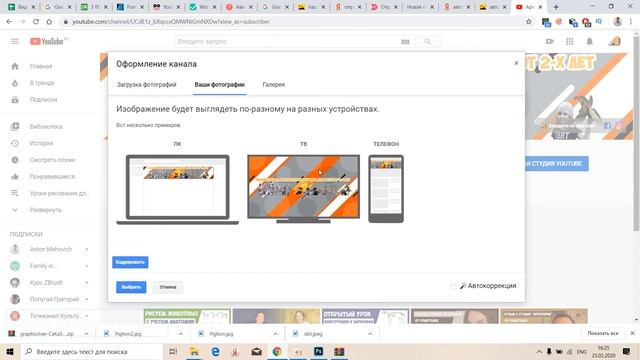The height and width of the screenshot is (360, 640).
Task: Enable the Автокоррекция checkbox
Action: coord(453,287)
